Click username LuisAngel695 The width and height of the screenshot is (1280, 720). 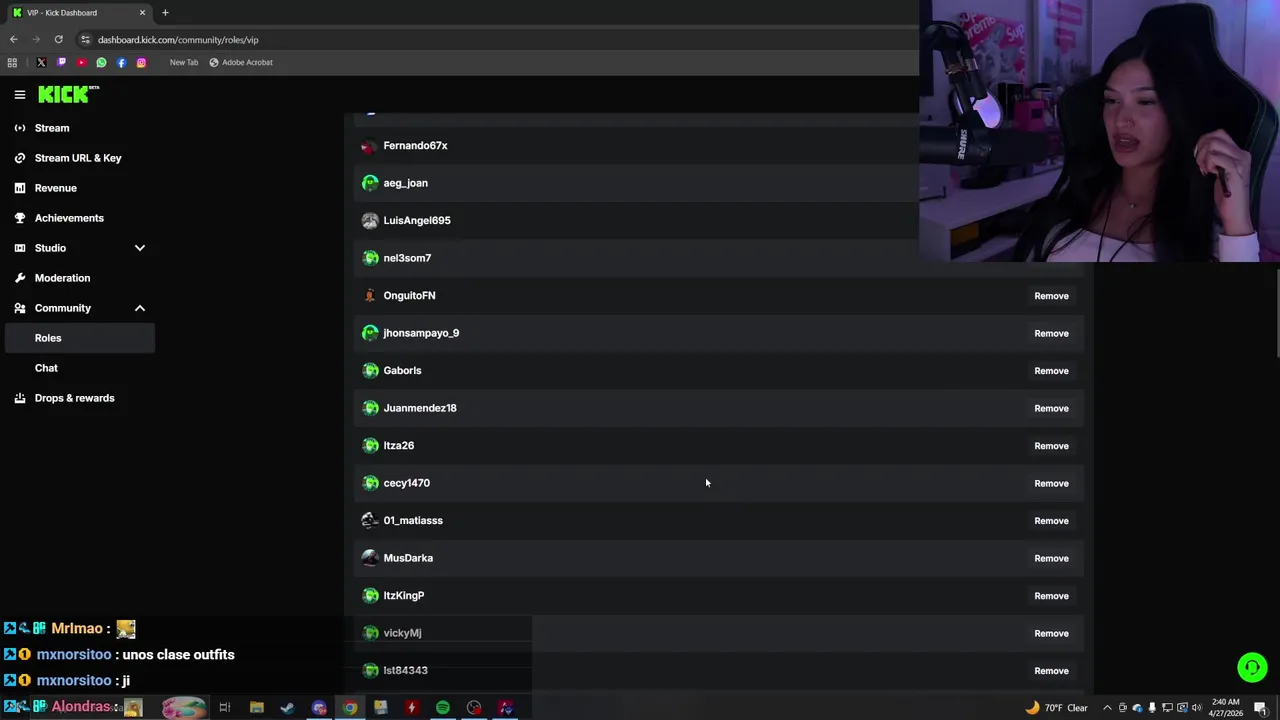click(x=417, y=221)
